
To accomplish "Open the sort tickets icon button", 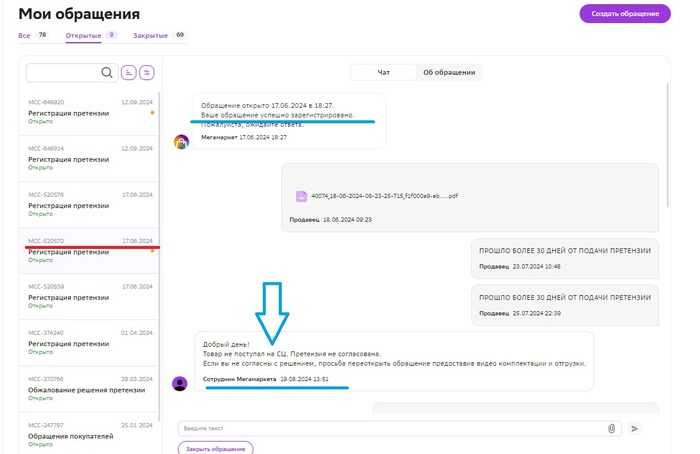I will tap(129, 72).
